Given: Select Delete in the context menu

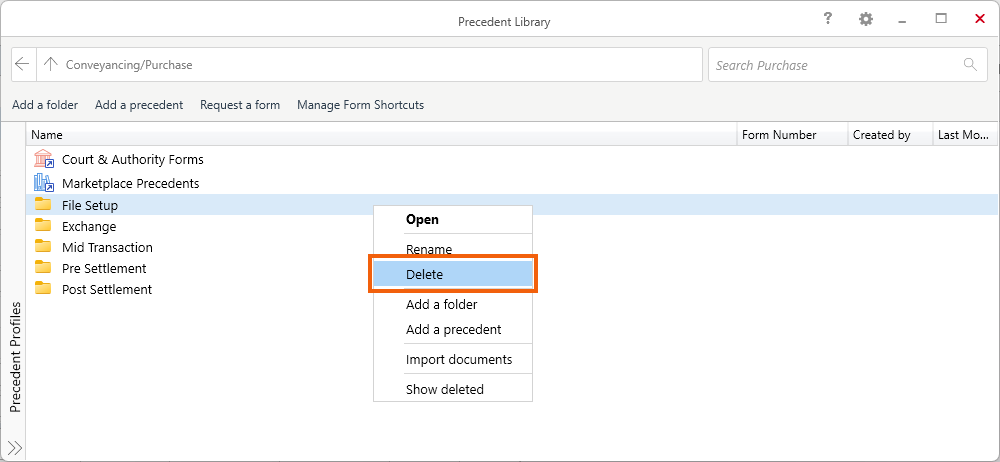Looking at the screenshot, I should [x=453, y=275].
